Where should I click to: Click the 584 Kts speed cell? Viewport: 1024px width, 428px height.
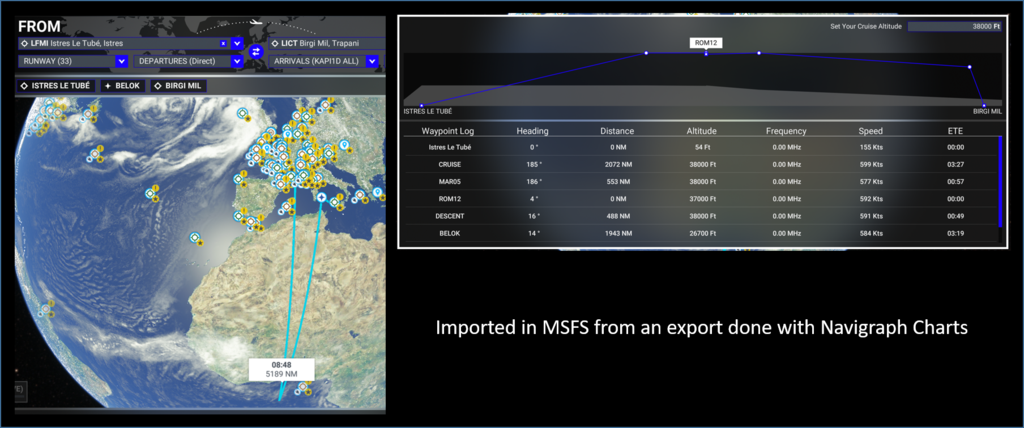tap(871, 233)
